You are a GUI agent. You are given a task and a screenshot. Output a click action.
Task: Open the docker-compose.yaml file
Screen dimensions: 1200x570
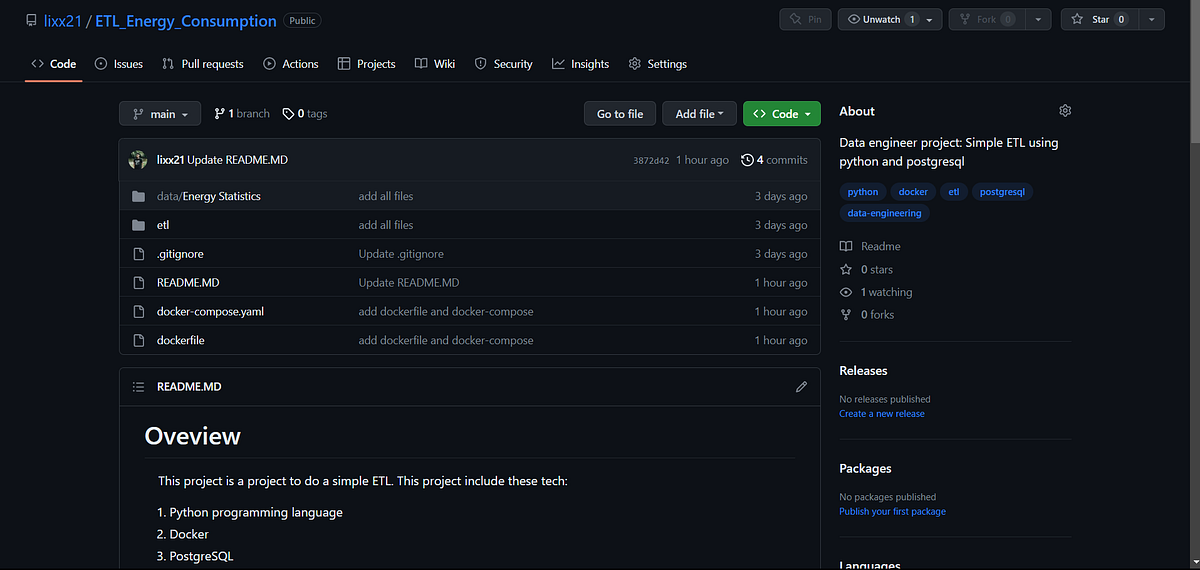click(210, 312)
